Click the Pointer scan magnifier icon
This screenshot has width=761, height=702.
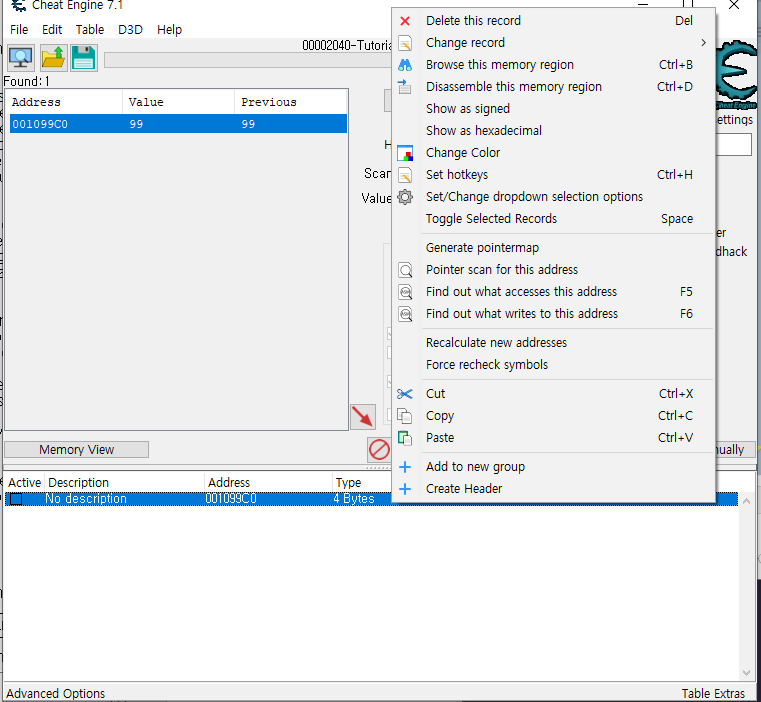point(405,270)
